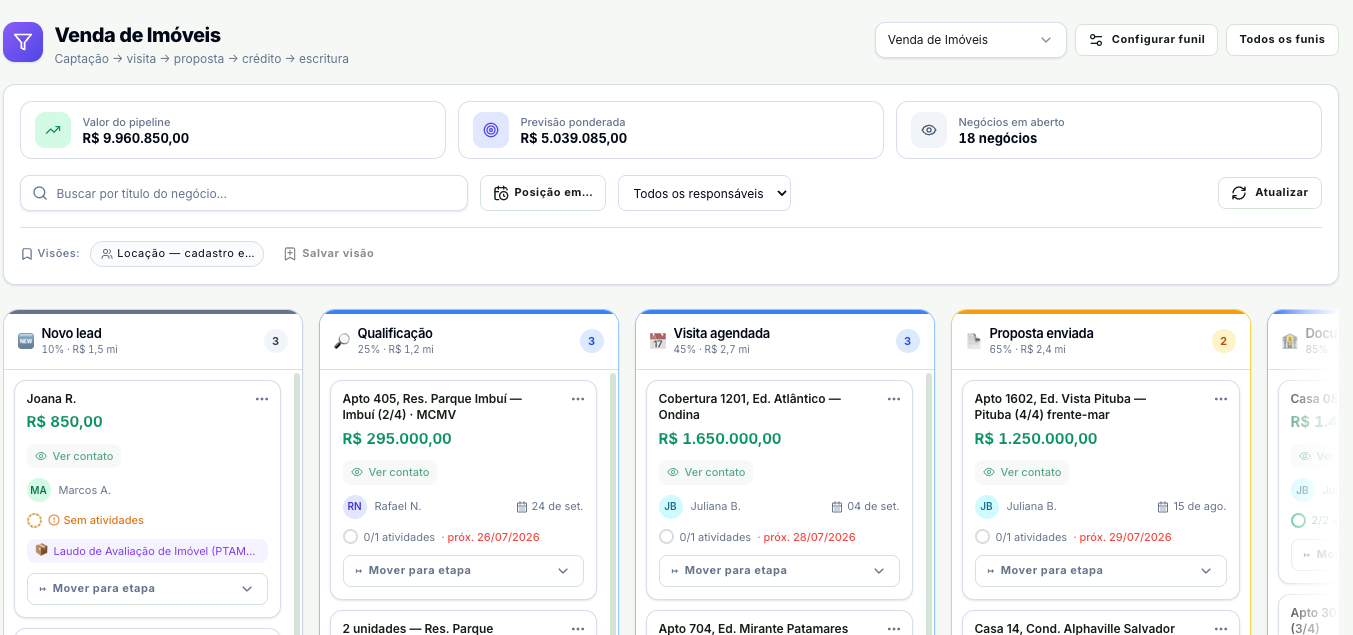This screenshot has width=1353, height=635.
Task: Click próx. 29/07/2026 on Apto 1602 card
Action: [x=1125, y=537]
